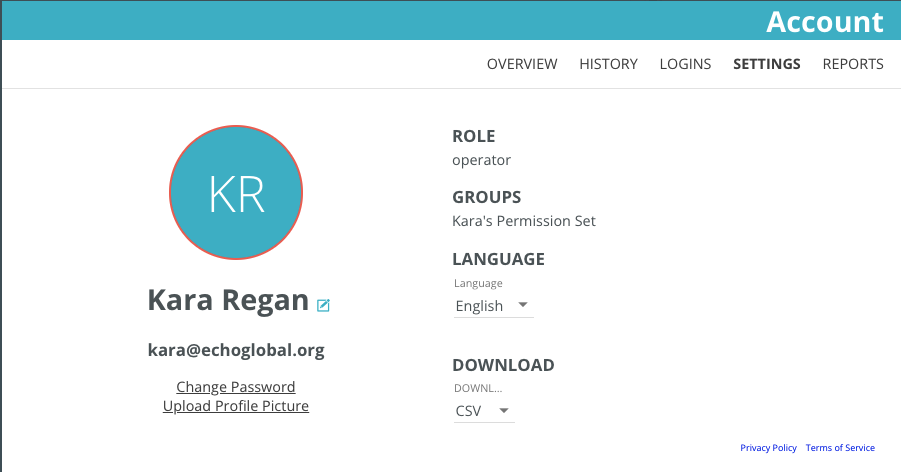Select the Settings tab

767,64
